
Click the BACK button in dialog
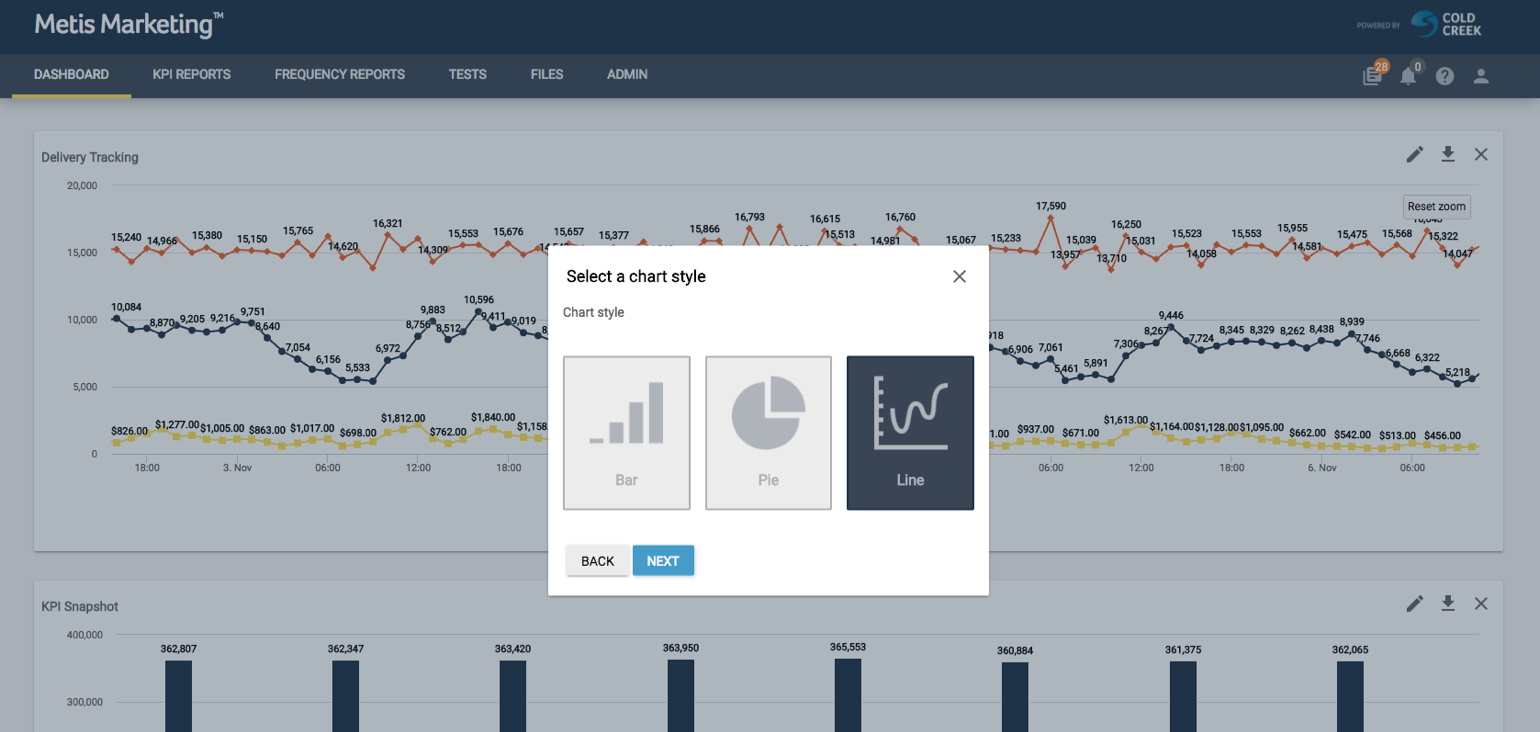point(598,561)
